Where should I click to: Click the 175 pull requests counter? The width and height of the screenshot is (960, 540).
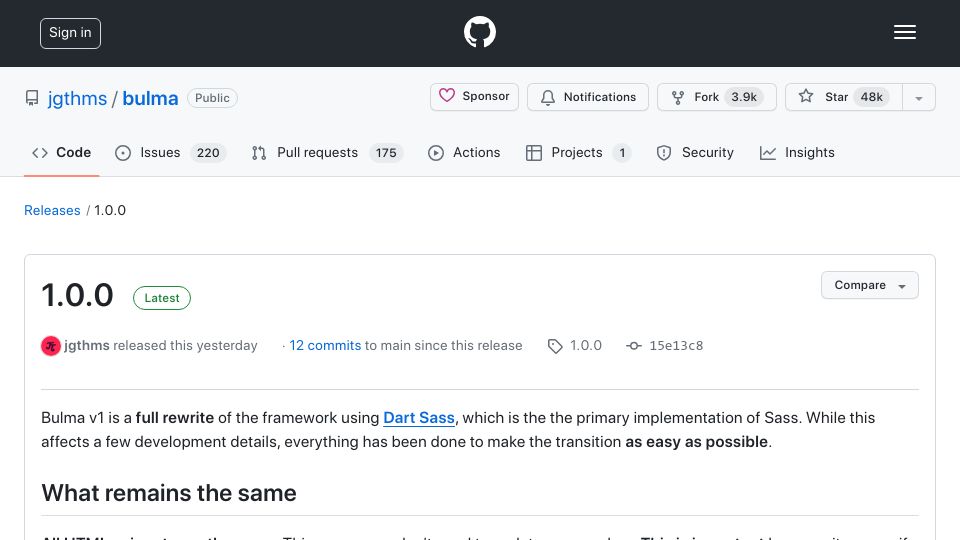click(x=386, y=152)
